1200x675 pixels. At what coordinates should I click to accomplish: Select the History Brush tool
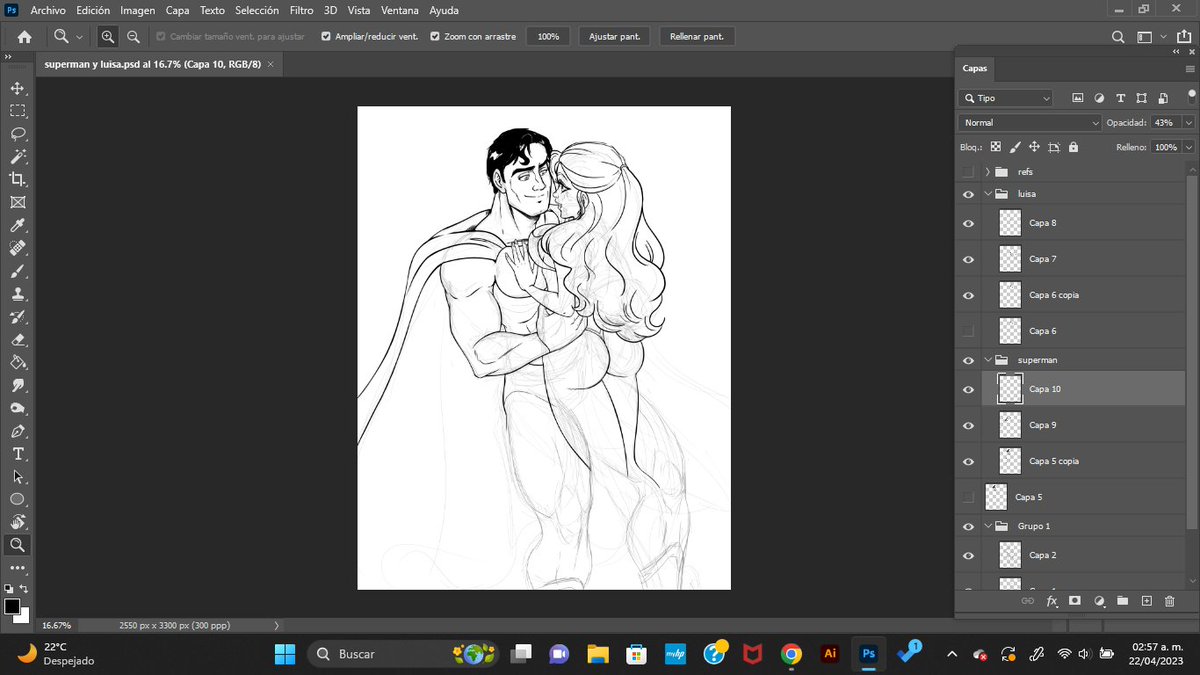point(17,317)
